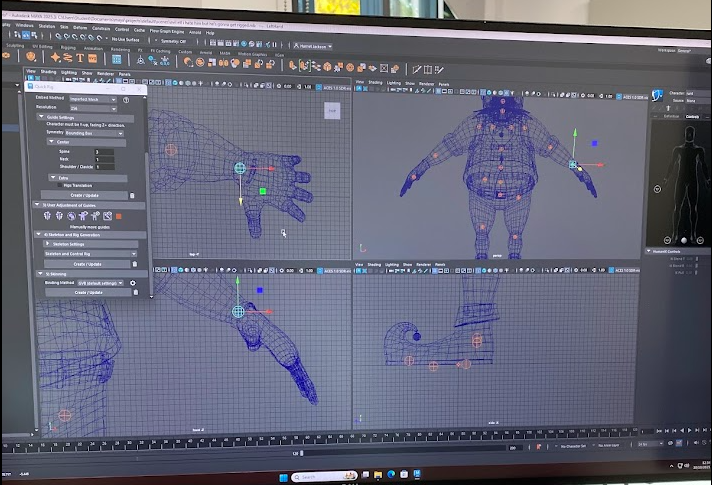Toggle the pause viewport icon in status line

[x=274, y=45]
